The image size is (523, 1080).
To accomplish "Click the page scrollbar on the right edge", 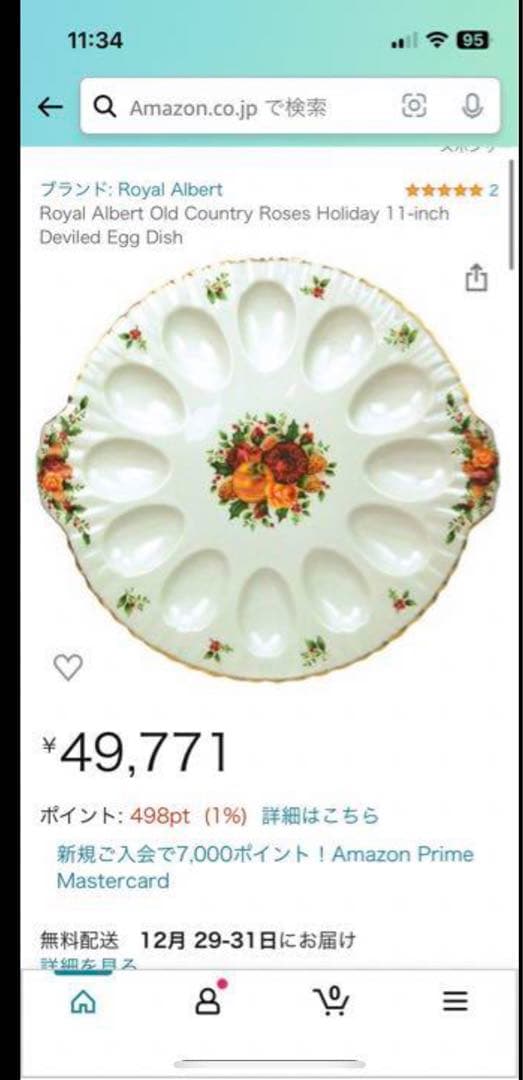I will click(511, 214).
